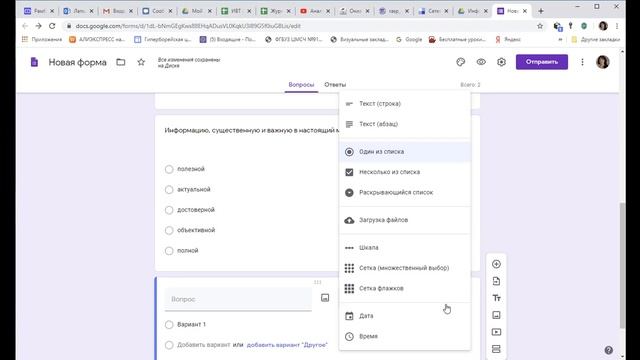Viewport: 640px width, 360px height.
Task: Add question with the plus circle icon
Action: [x=496, y=264]
